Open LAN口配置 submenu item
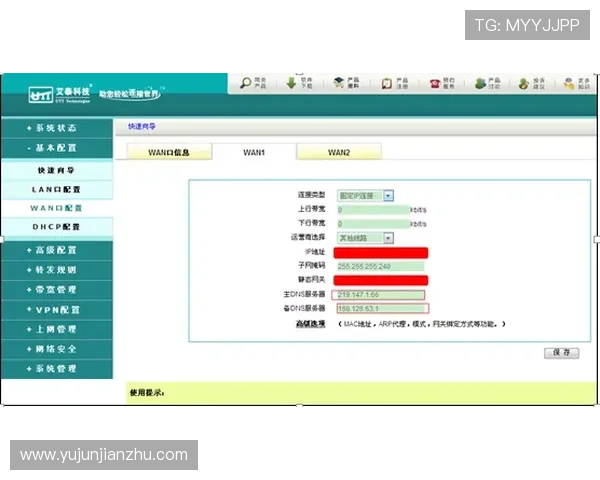 (x=57, y=189)
